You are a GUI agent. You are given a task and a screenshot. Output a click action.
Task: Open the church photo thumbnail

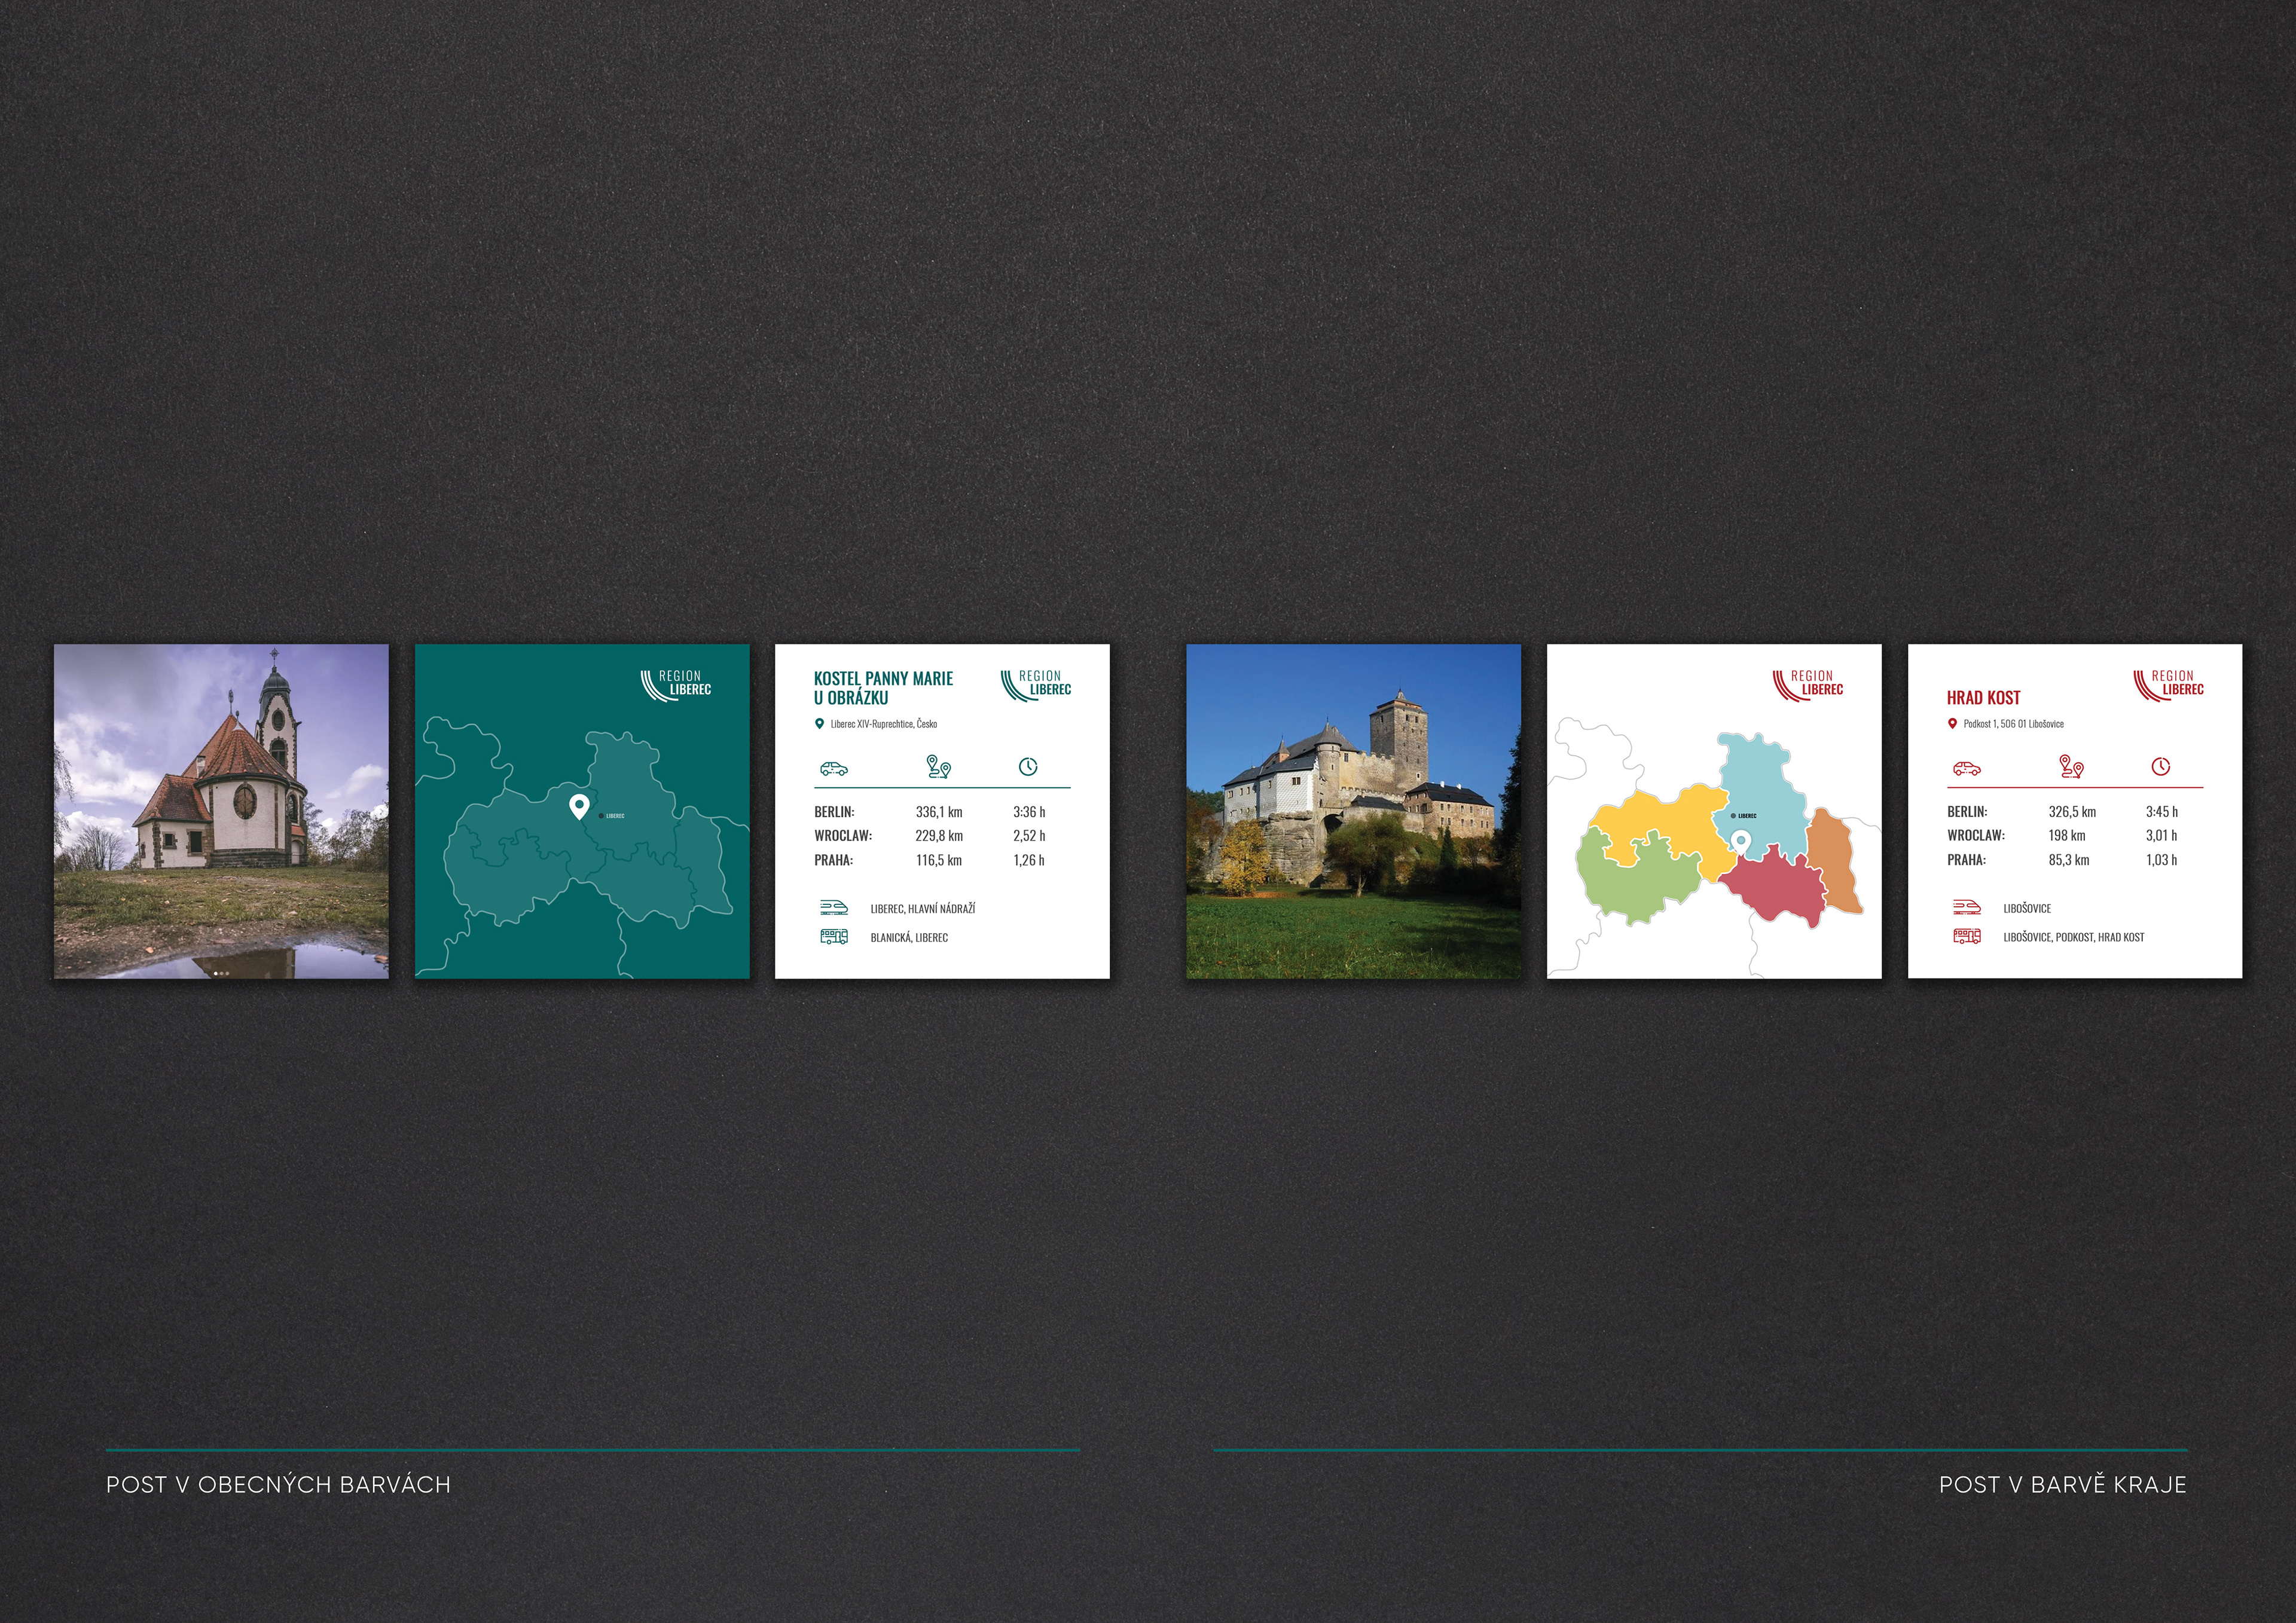[221, 811]
